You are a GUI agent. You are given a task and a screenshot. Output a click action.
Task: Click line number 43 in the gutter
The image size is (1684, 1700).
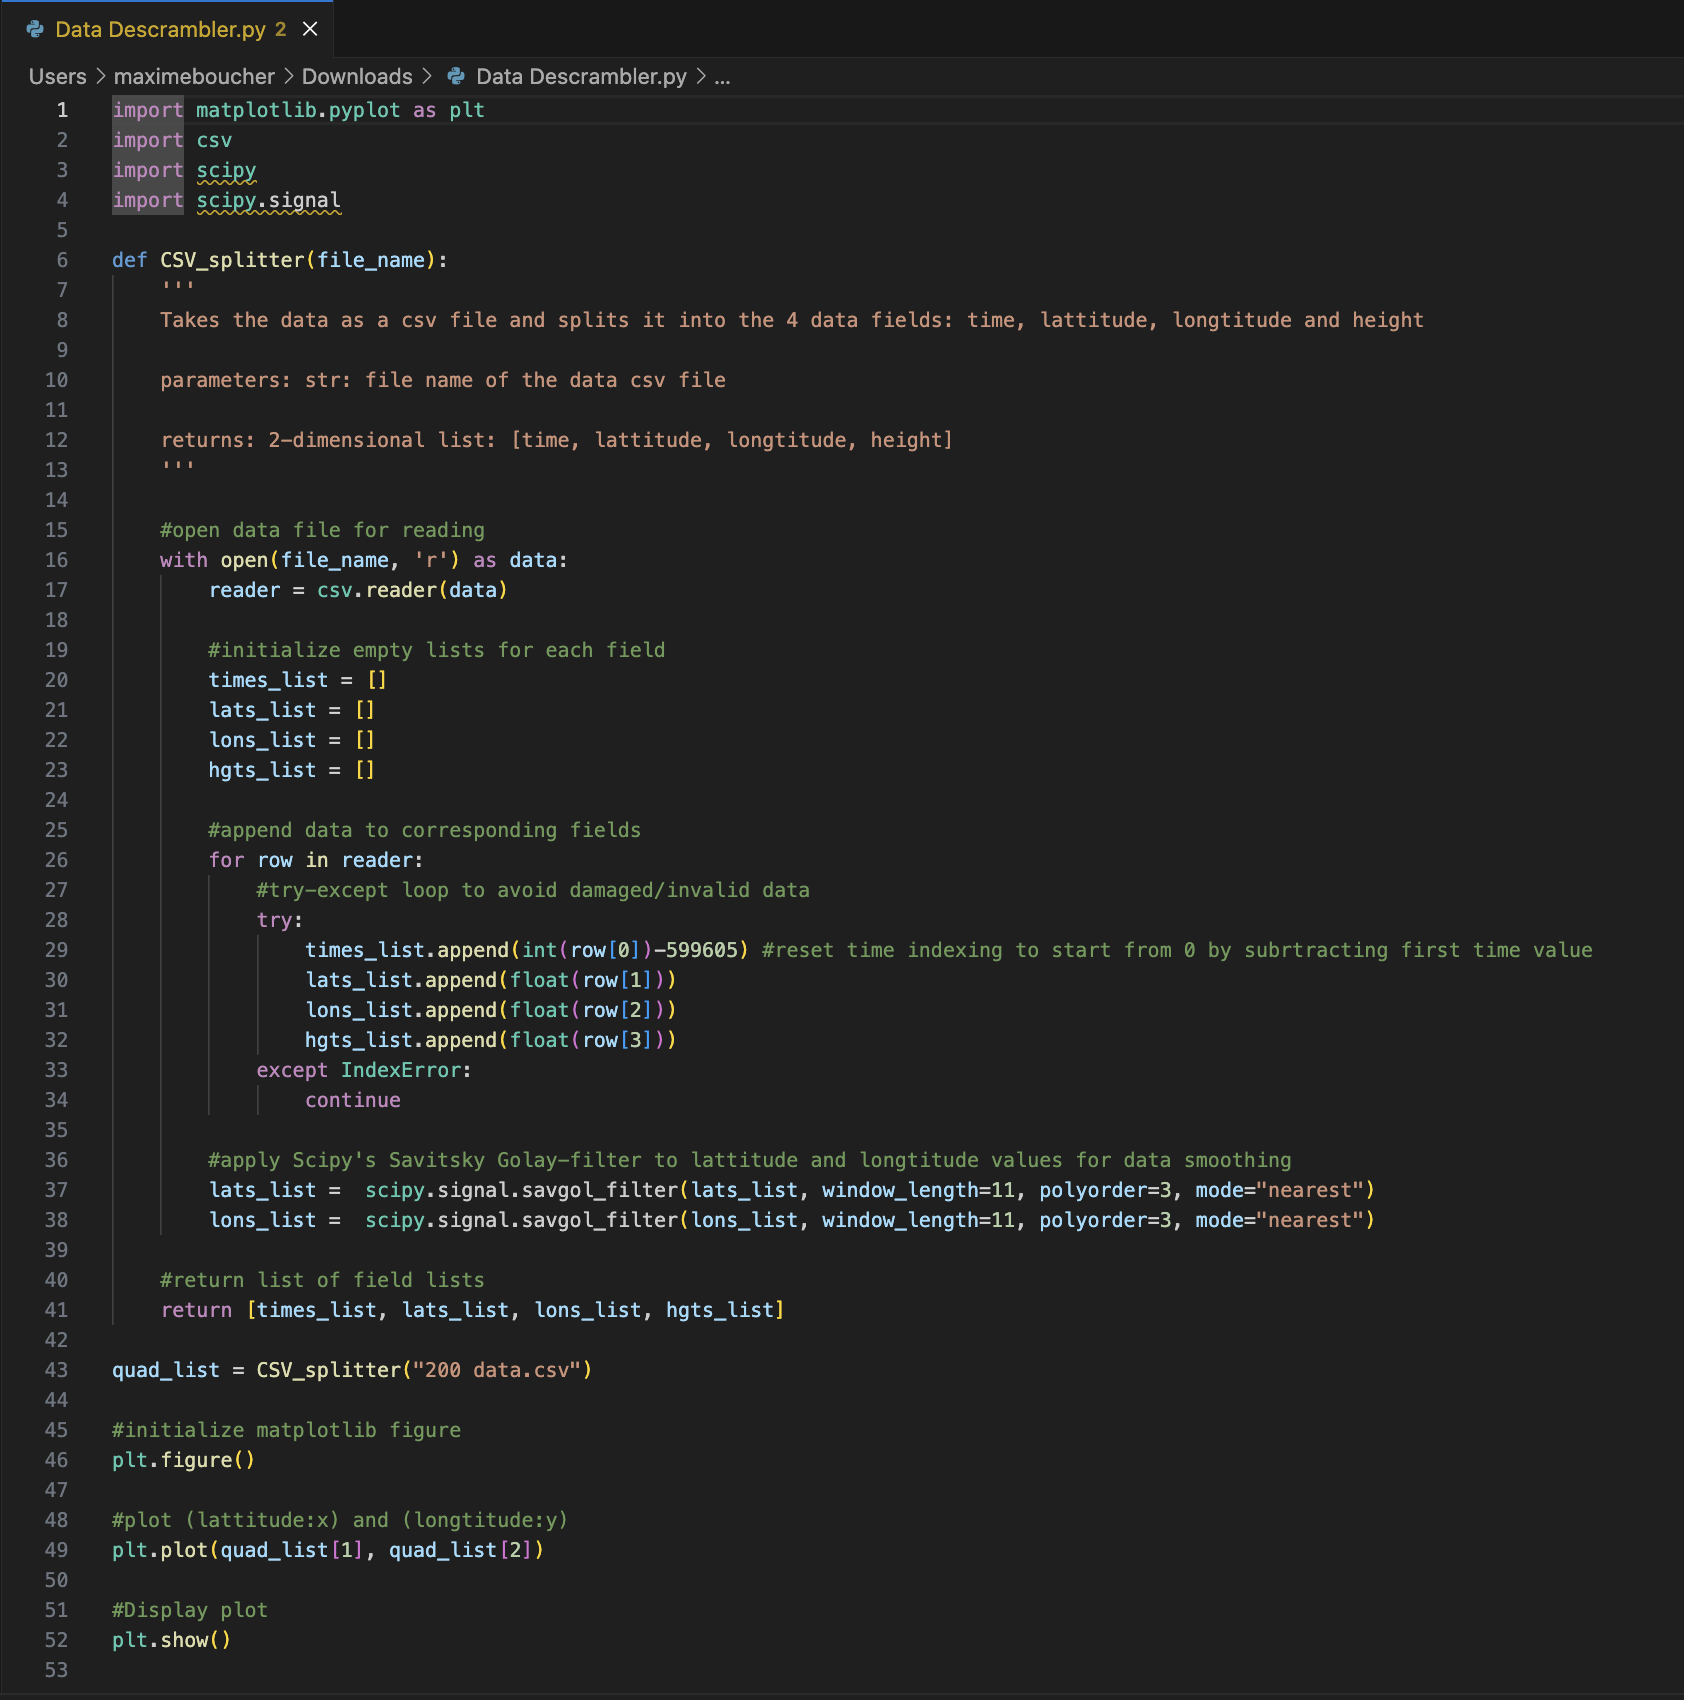[x=56, y=1370]
